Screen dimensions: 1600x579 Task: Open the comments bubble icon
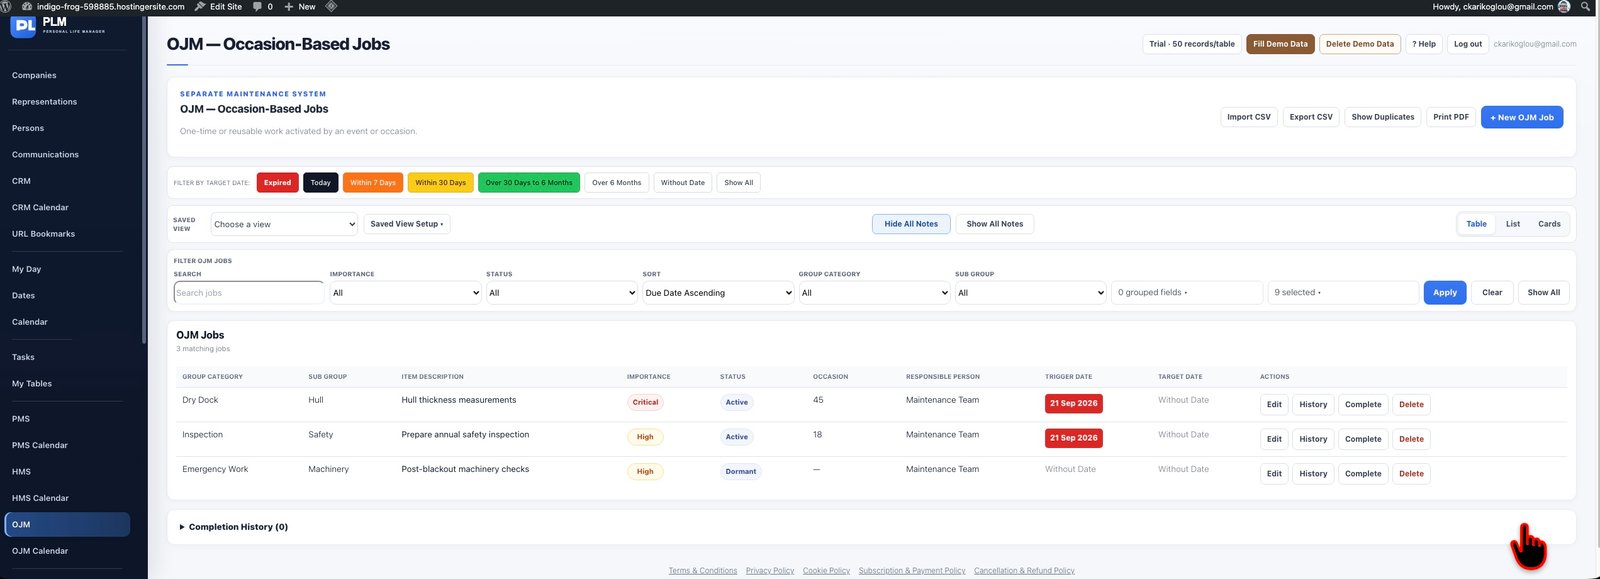pyautogui.click(x=257, y=6)
